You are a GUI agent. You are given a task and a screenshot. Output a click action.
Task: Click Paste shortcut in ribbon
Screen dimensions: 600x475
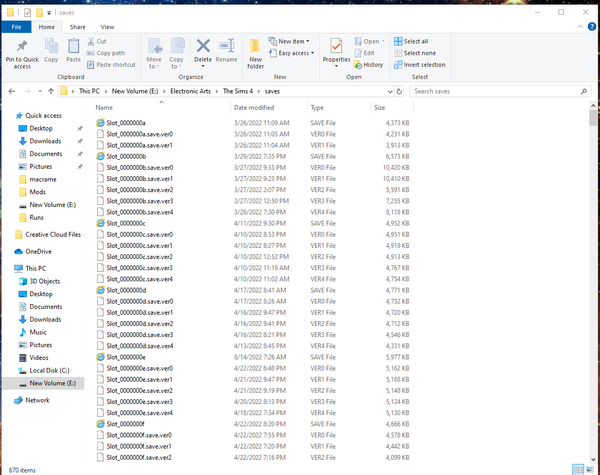click(x=111, y=65)
